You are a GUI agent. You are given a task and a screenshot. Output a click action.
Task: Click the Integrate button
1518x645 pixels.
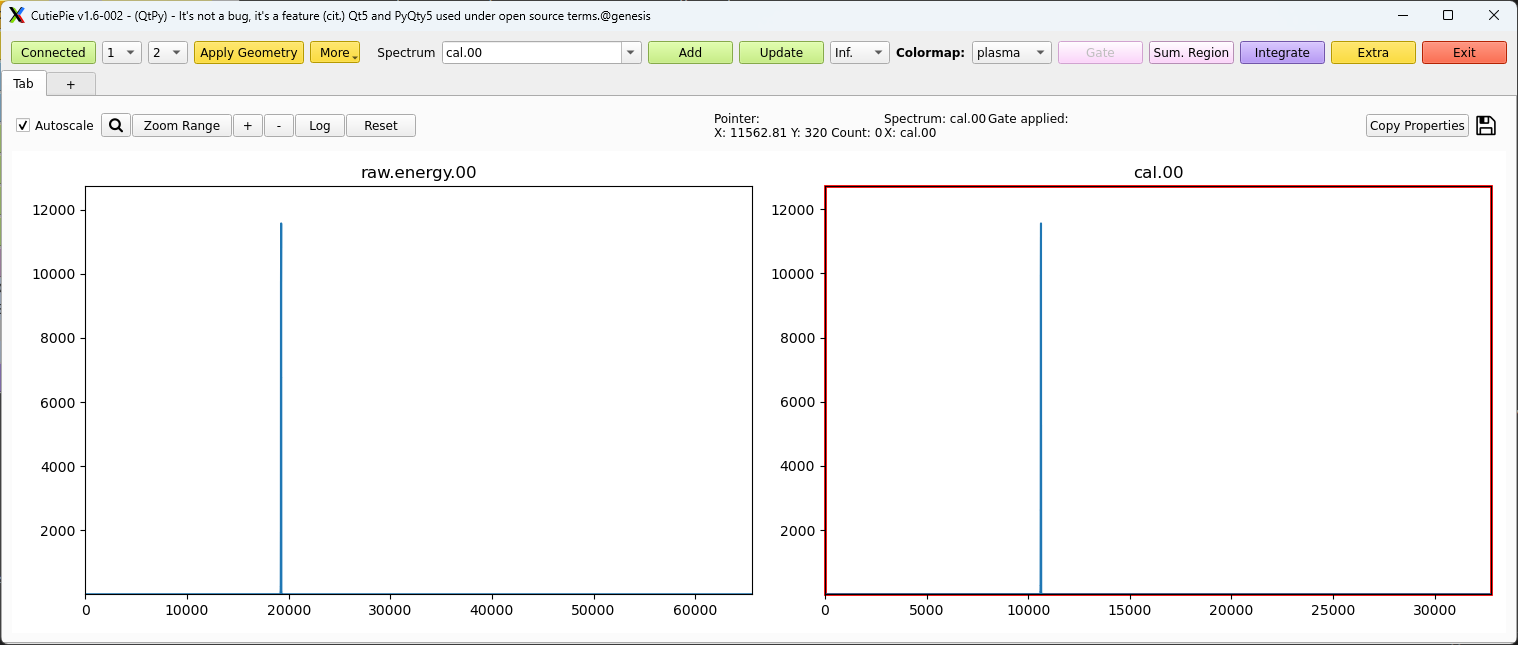(1282, 53)
